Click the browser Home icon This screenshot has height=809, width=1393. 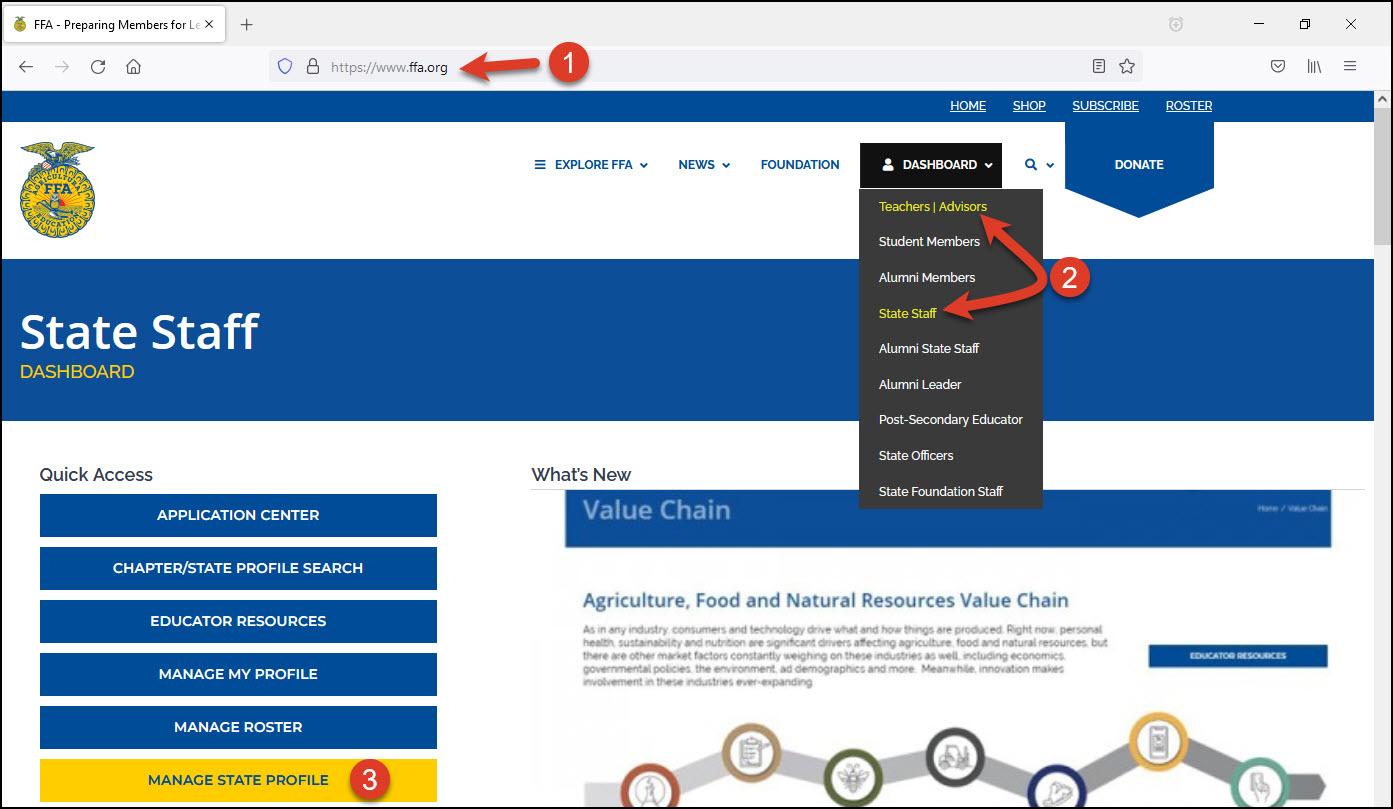[x=134, y=66]
